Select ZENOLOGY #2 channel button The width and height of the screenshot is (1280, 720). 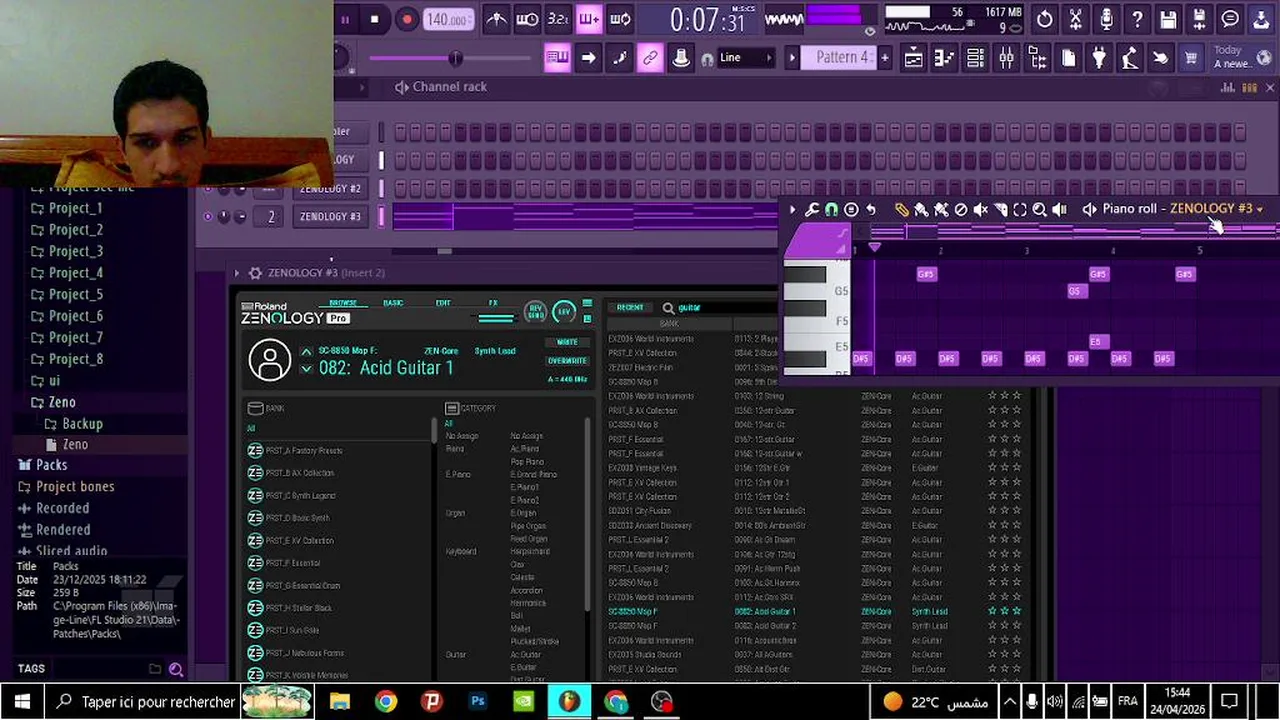tap(330, 188)
